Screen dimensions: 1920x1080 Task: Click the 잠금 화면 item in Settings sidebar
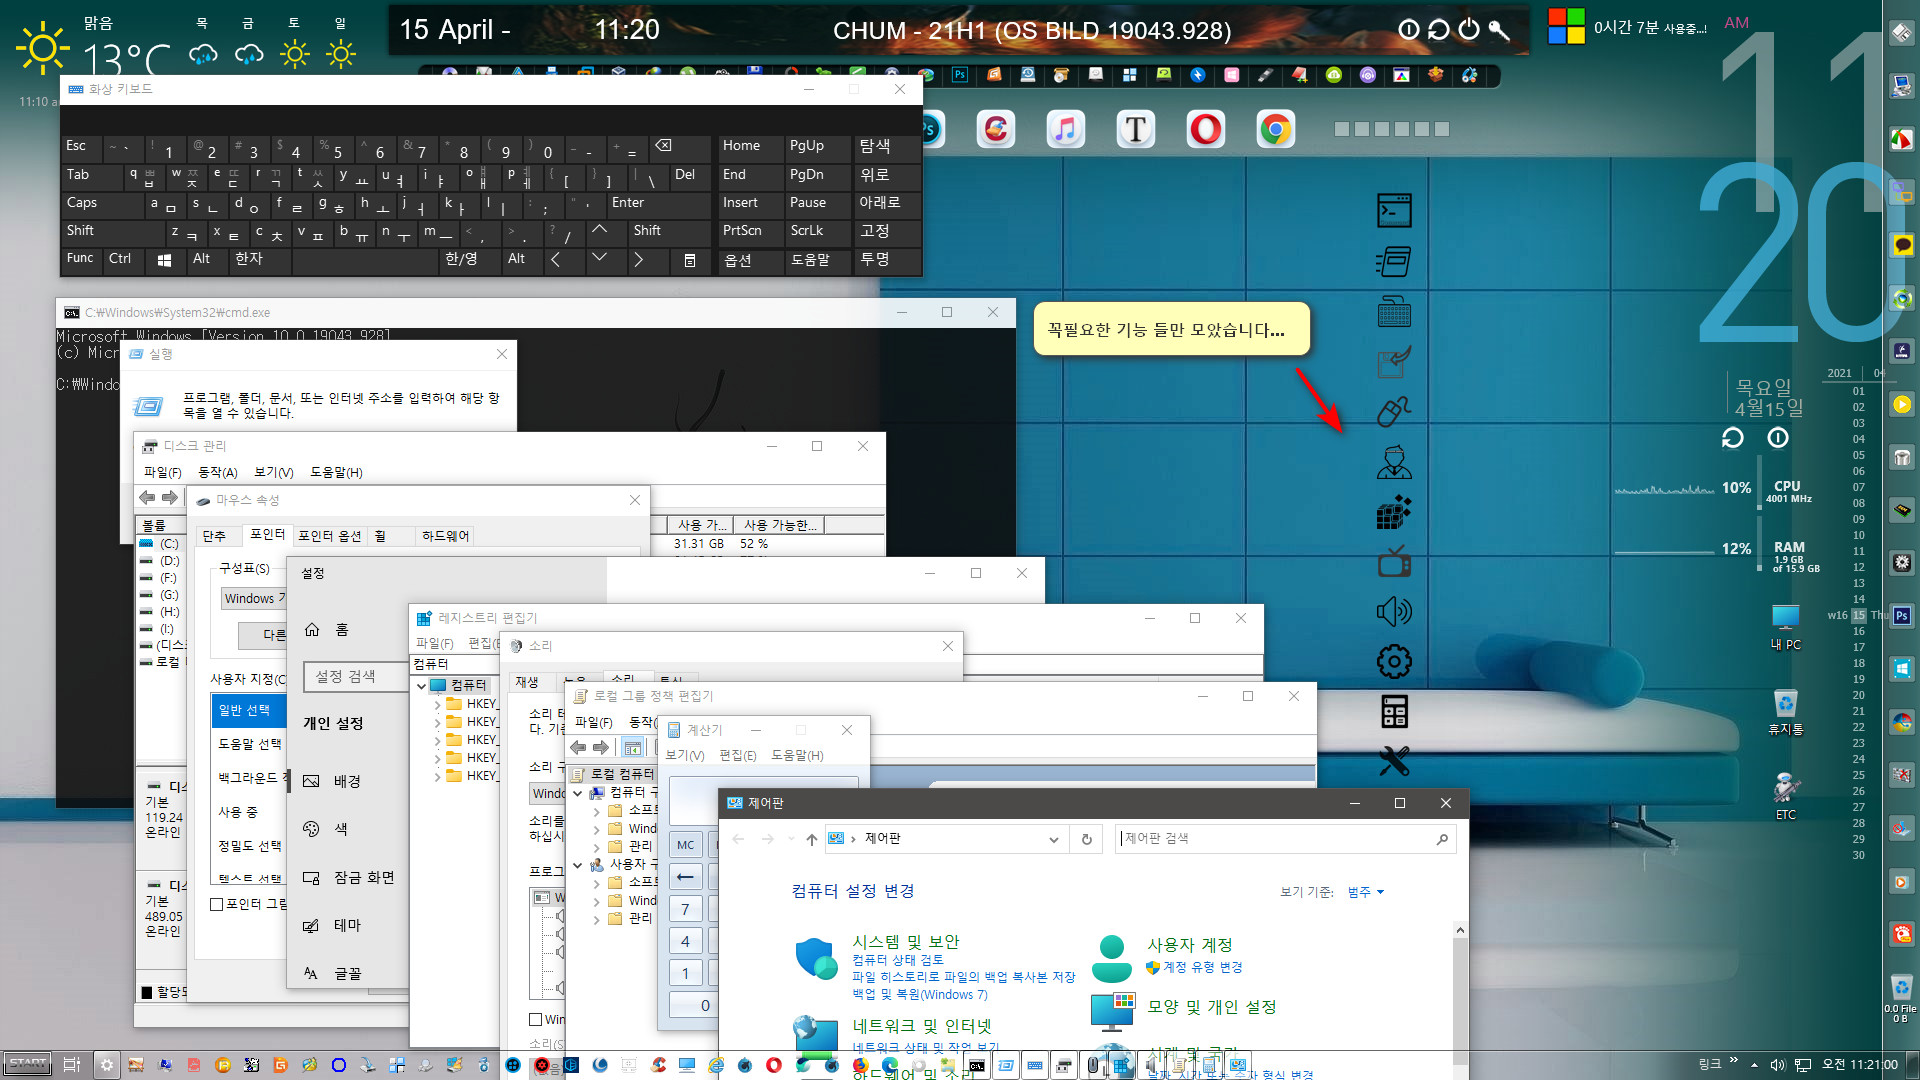tap(349, 877)
